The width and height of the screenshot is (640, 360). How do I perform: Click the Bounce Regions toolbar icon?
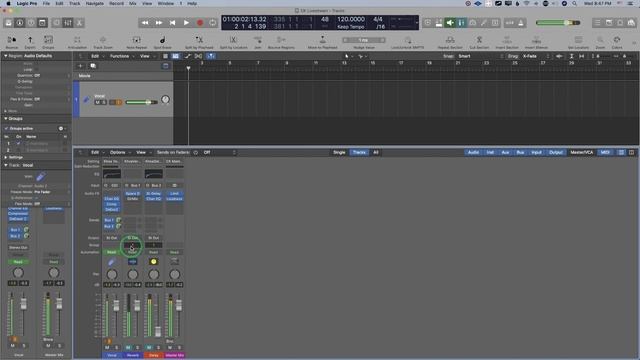(x=281, y=42)
